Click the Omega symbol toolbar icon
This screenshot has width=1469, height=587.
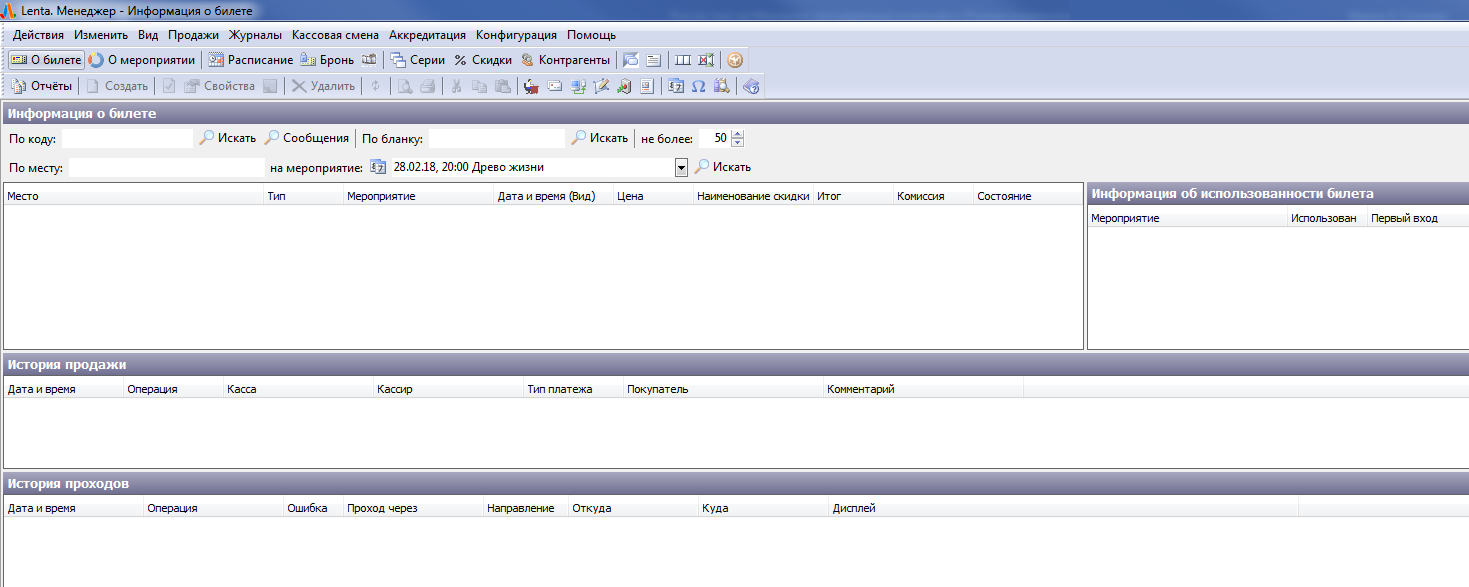(x=698, y=86)
